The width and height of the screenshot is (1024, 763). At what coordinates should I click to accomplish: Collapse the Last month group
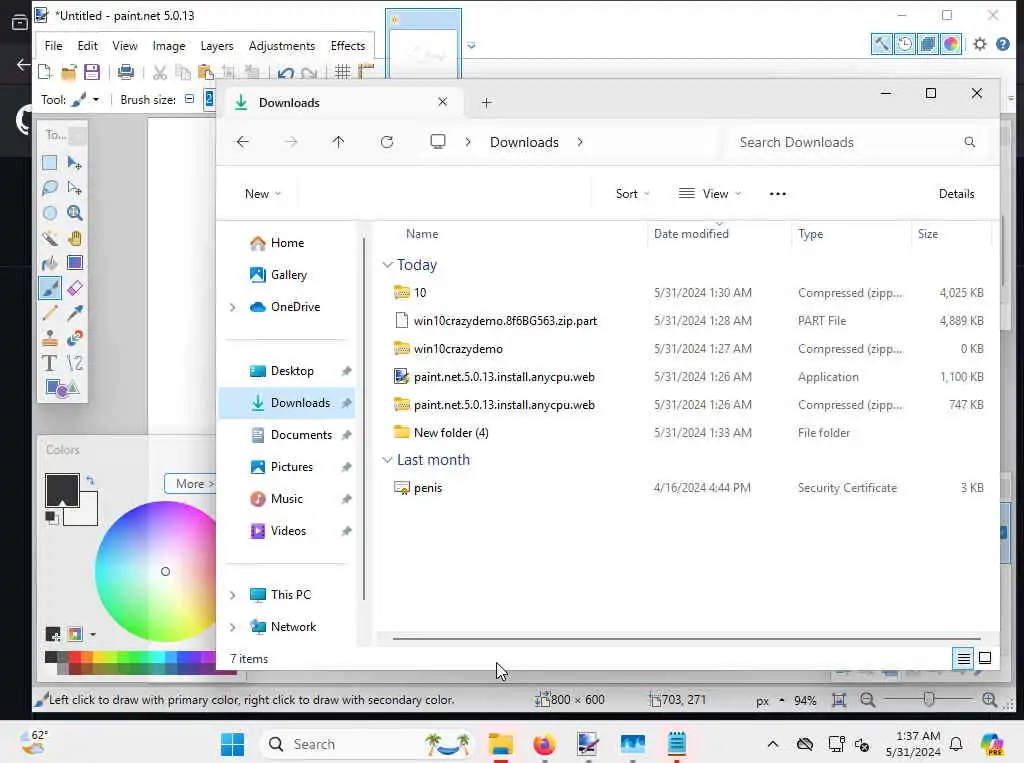click(x=387, y=460)
